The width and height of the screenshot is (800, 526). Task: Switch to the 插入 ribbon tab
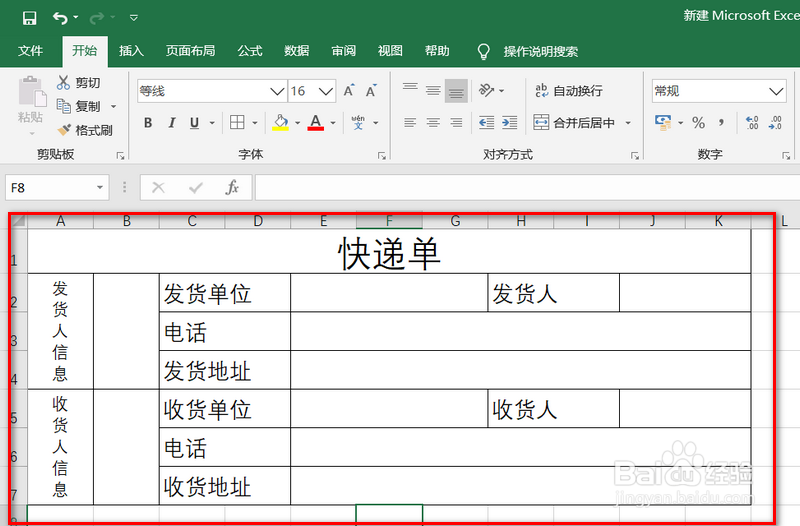[131, 51]
